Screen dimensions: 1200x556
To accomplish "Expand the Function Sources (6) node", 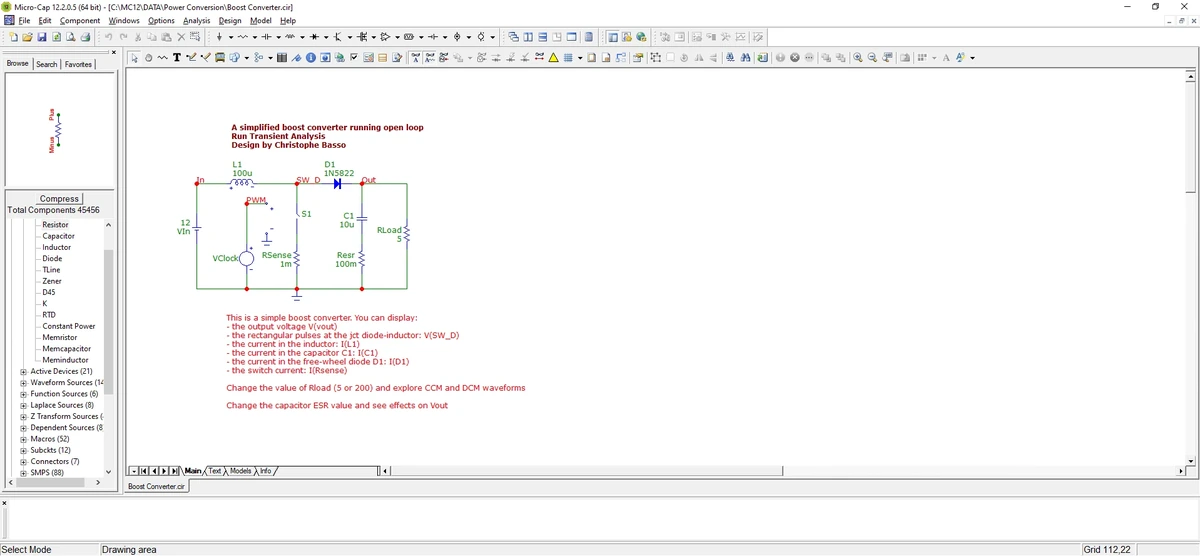I will pos(23,394).
